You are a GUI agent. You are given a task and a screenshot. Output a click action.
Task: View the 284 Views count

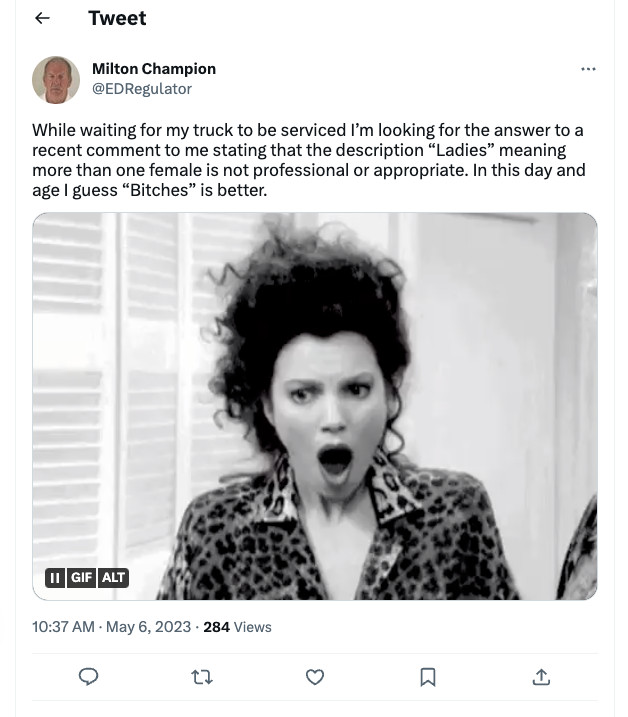pos(237,627)
